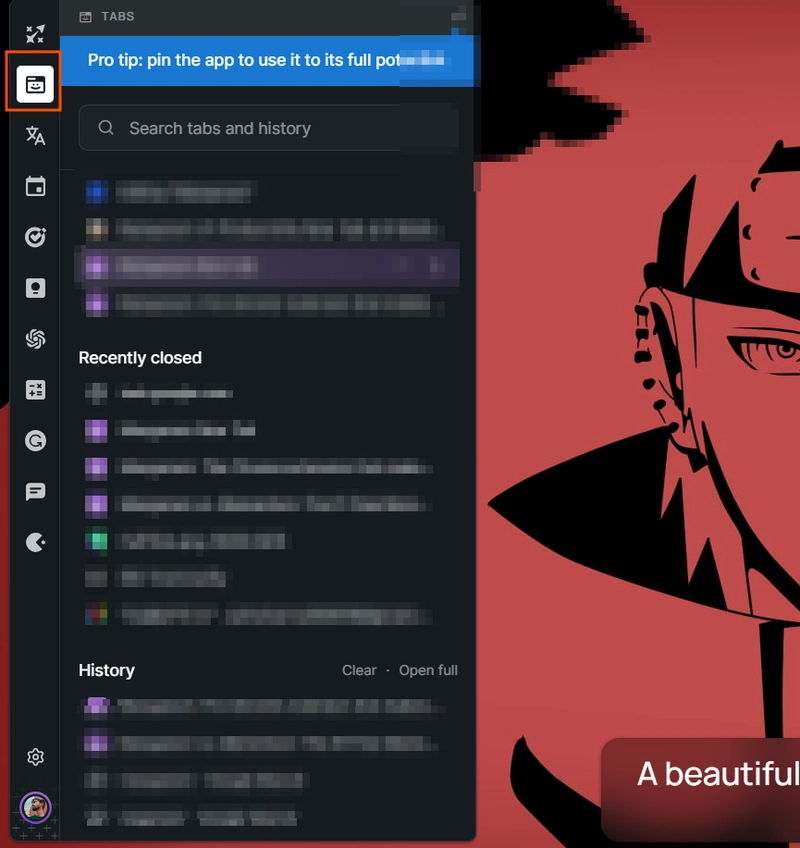
Task: Launch the Pac-Man game icon
Action: tap(35, 542)
